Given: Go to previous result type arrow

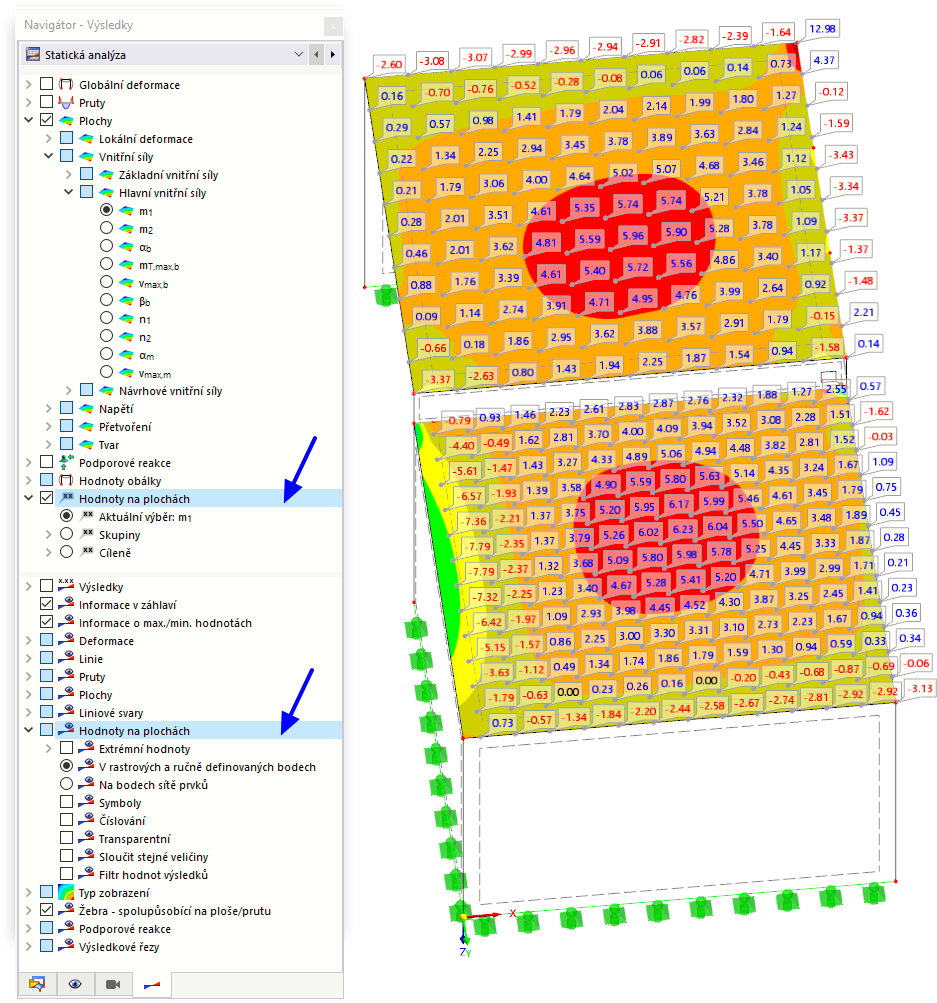Looking at the screenshot, I should 316,54.
